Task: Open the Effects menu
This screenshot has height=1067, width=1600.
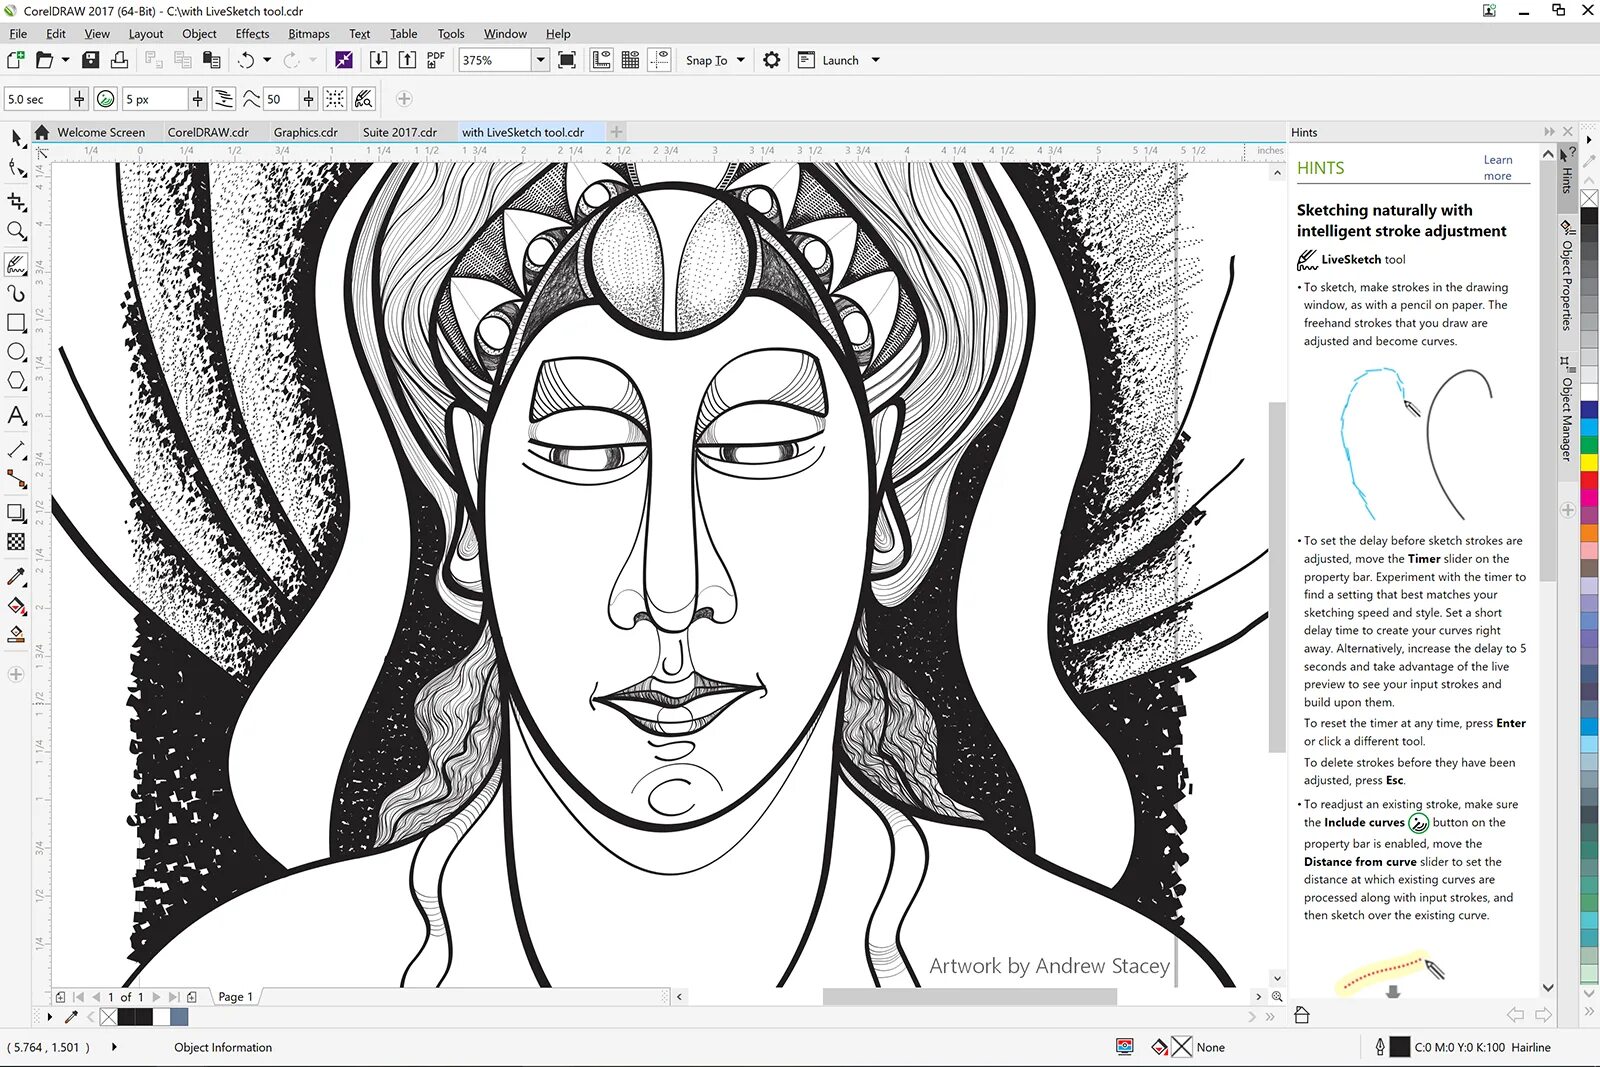Action: (x=252, y=34)
